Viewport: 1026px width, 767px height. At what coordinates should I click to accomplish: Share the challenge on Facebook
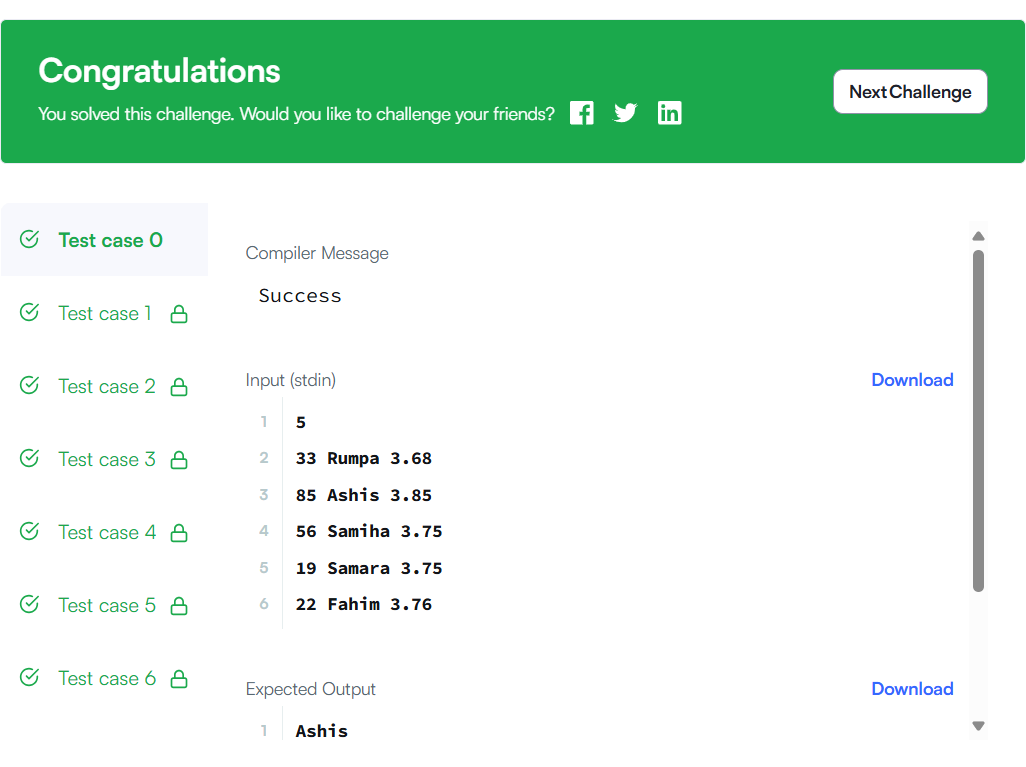[581, 113]
